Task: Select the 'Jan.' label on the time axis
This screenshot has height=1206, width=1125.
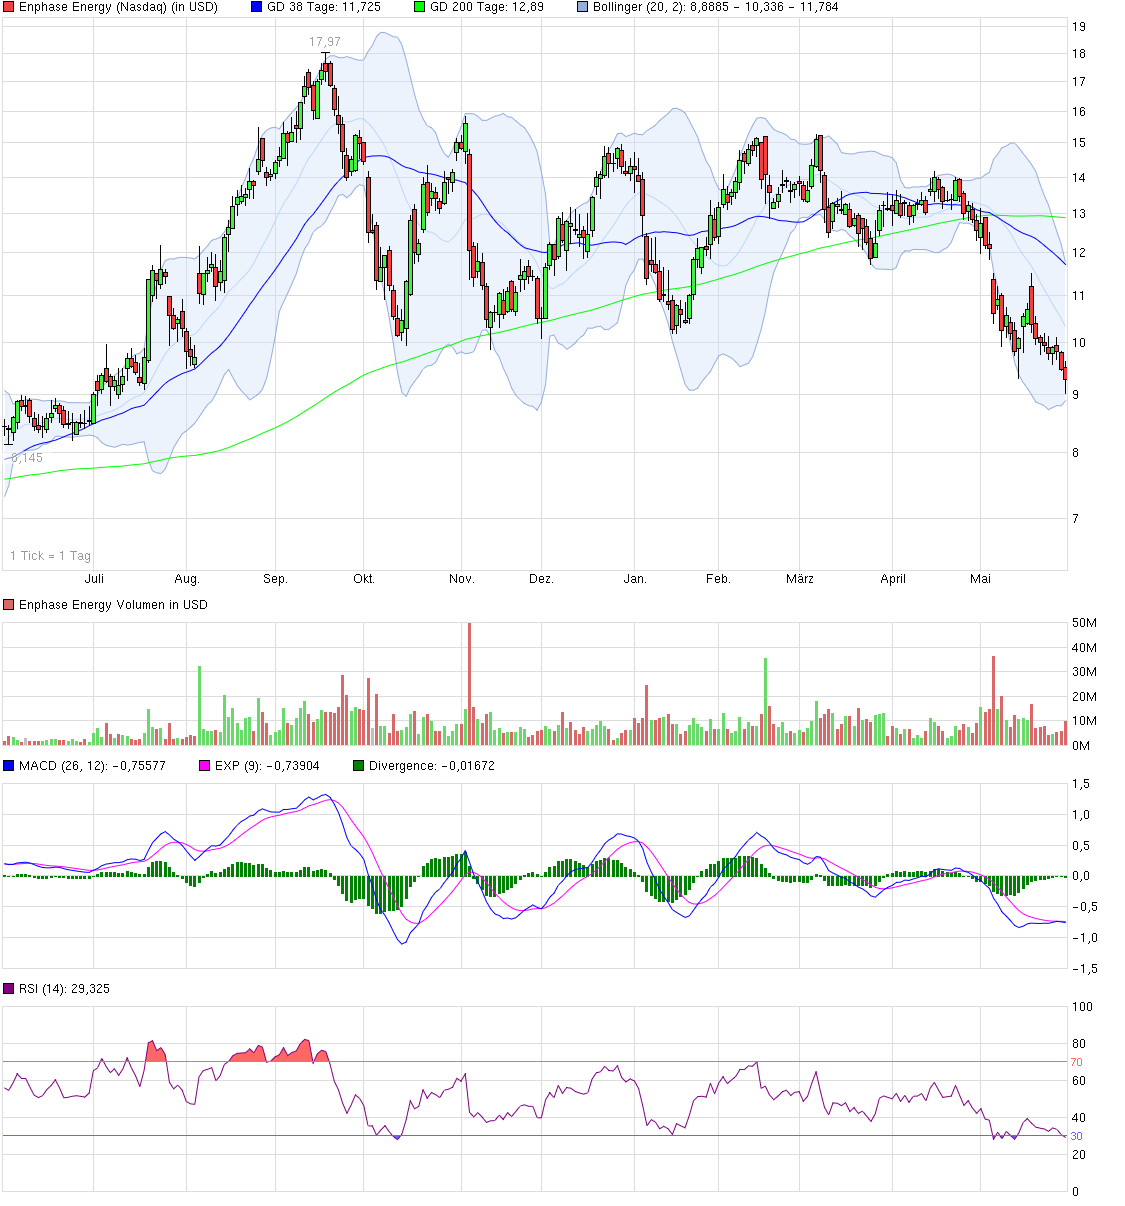Action: click(637, 578)
